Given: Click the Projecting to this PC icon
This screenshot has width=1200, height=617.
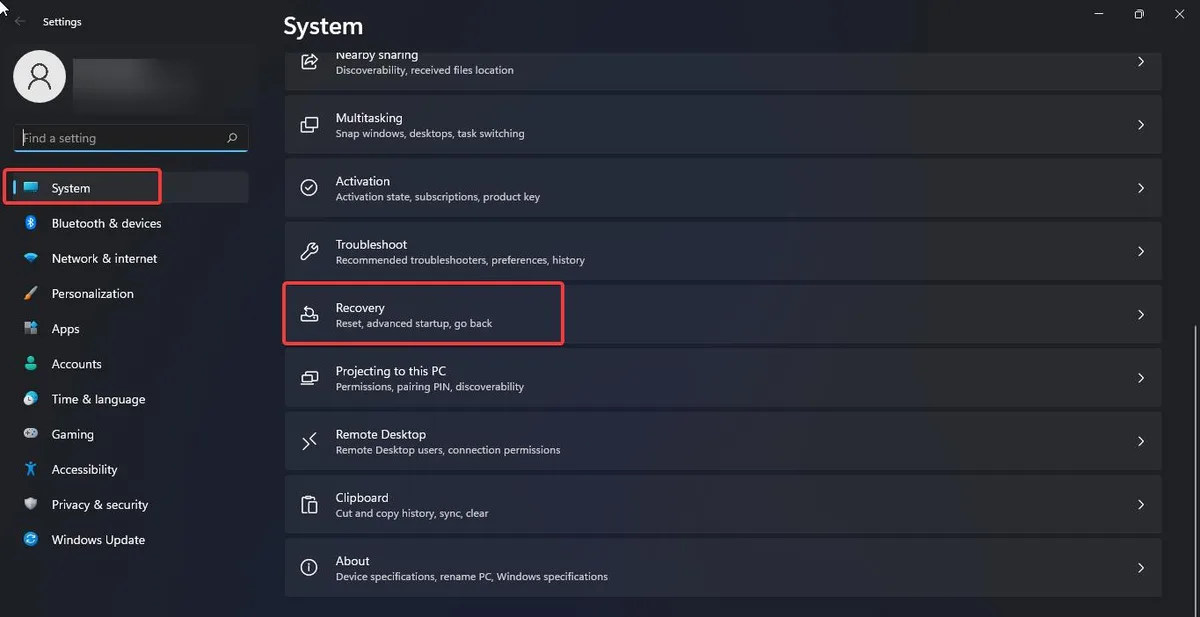Looking at the screenshot, I should click(x=310, y=378).
